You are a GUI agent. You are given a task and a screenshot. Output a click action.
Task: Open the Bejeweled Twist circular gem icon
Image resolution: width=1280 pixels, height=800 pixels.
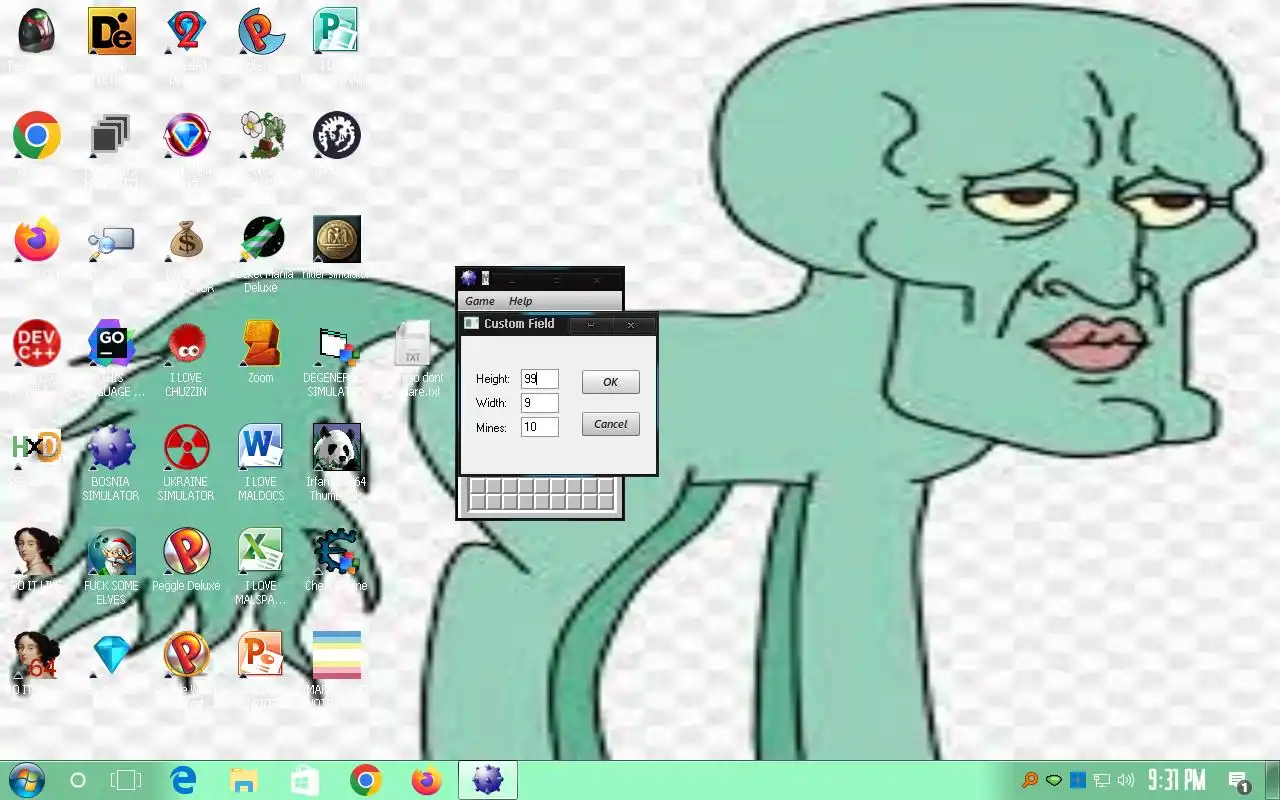[x=186, y=136]
